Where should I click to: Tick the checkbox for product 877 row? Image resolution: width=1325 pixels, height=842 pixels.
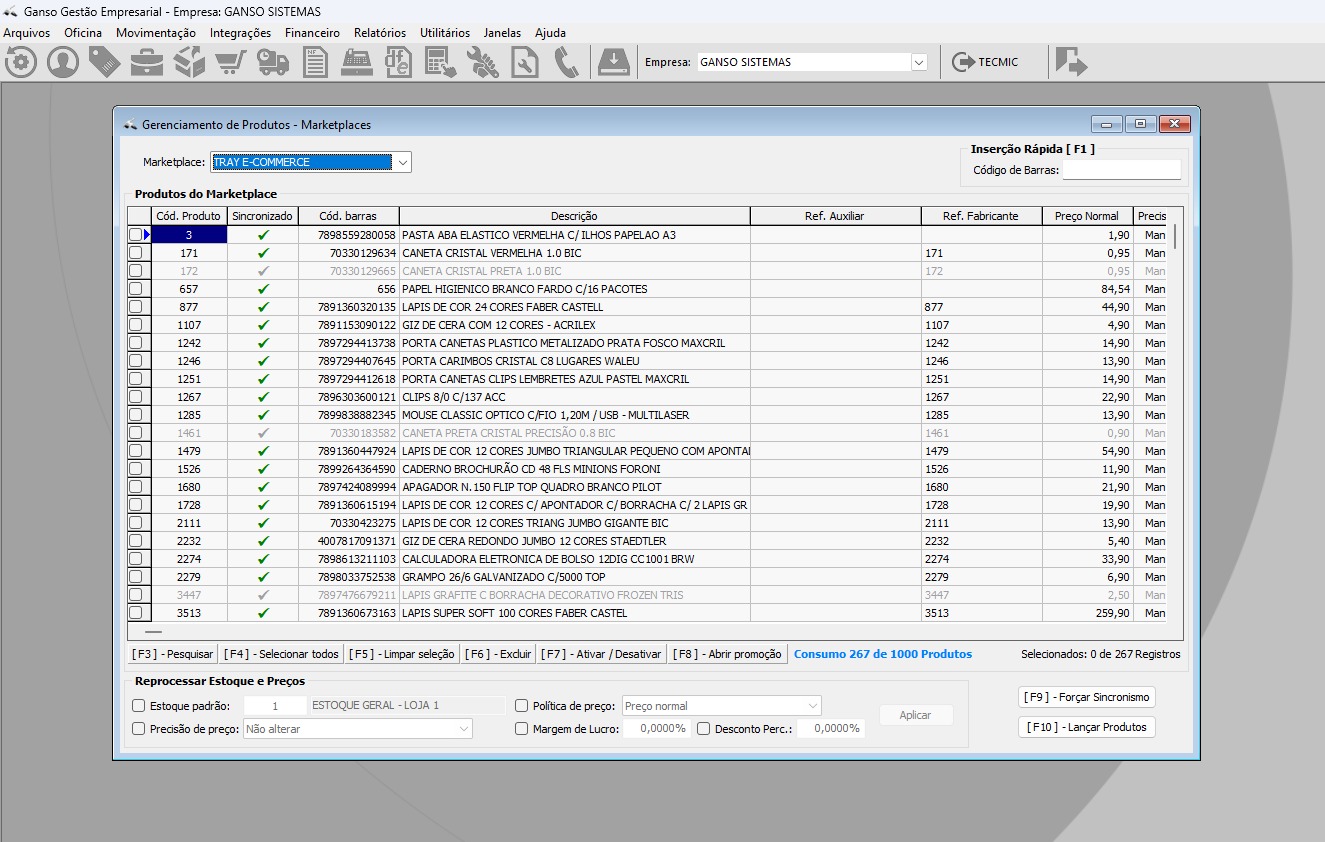pos(135,307)
